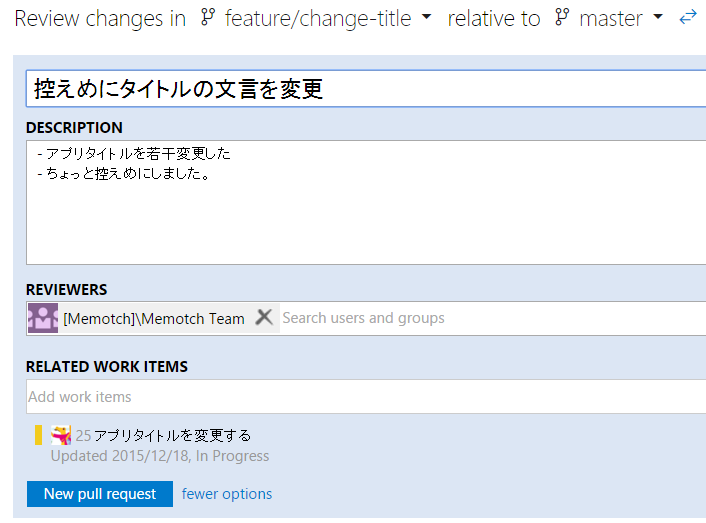The width and height of the screenshot is (706, 523).
Task: Click the Add work items field
Action: coord(365,397)
